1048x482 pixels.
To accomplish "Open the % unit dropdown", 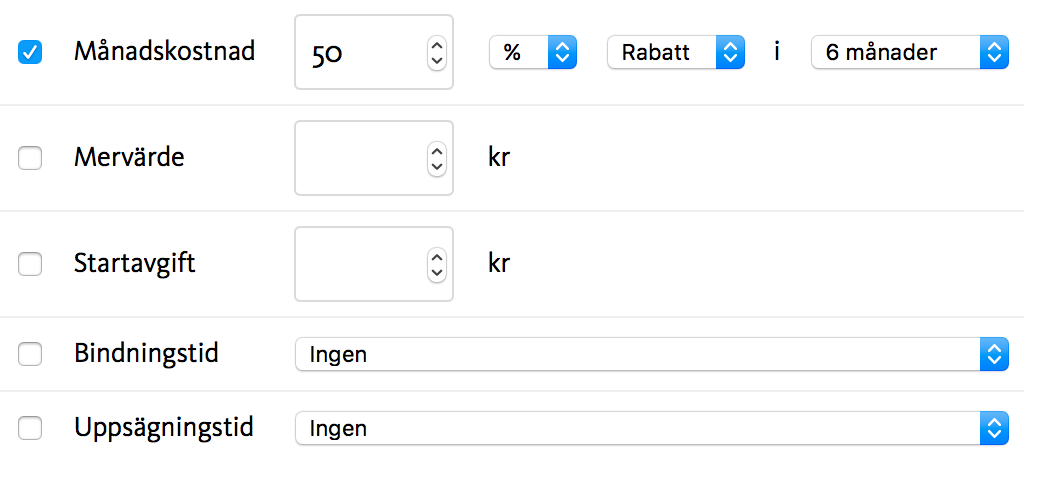I will (x=532, y=53).
